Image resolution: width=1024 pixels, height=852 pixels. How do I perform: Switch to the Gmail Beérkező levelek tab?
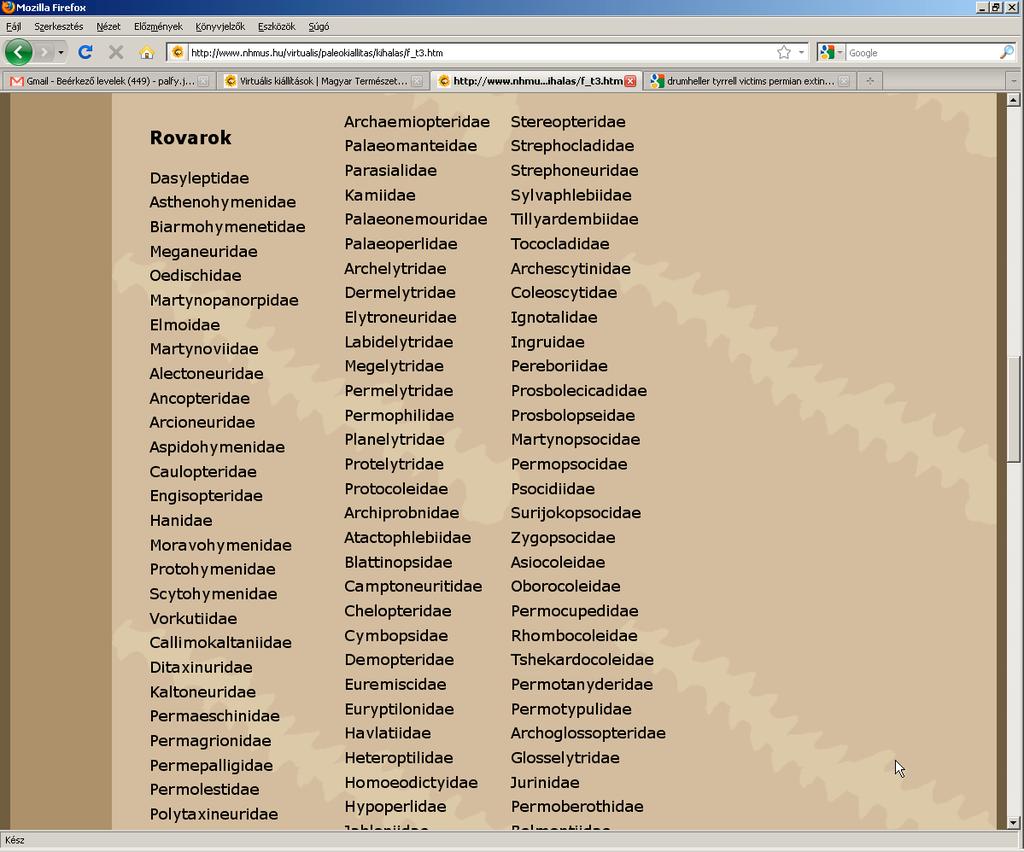click(108, 81)
